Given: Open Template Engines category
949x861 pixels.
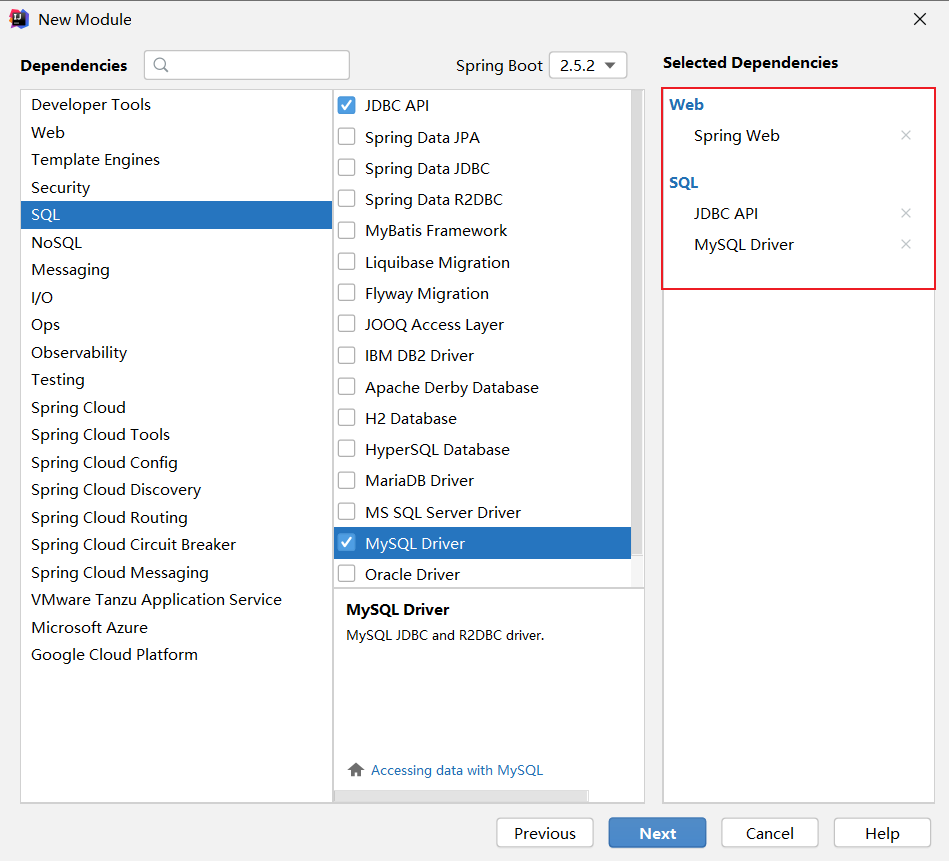Looking at the screenshot, I should pyautogui.click(x=176, y=160).
